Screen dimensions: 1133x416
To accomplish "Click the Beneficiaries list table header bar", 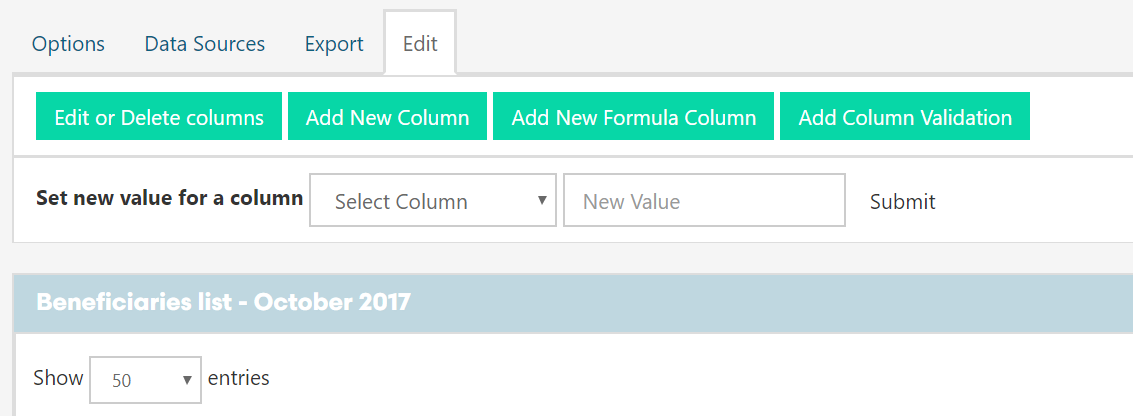I will pos(572,302).
